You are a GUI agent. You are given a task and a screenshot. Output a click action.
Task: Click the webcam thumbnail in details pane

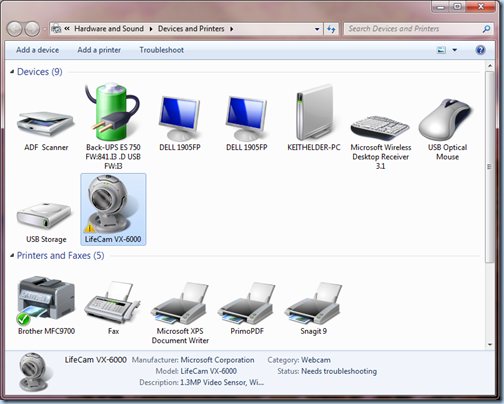(34, 372)
